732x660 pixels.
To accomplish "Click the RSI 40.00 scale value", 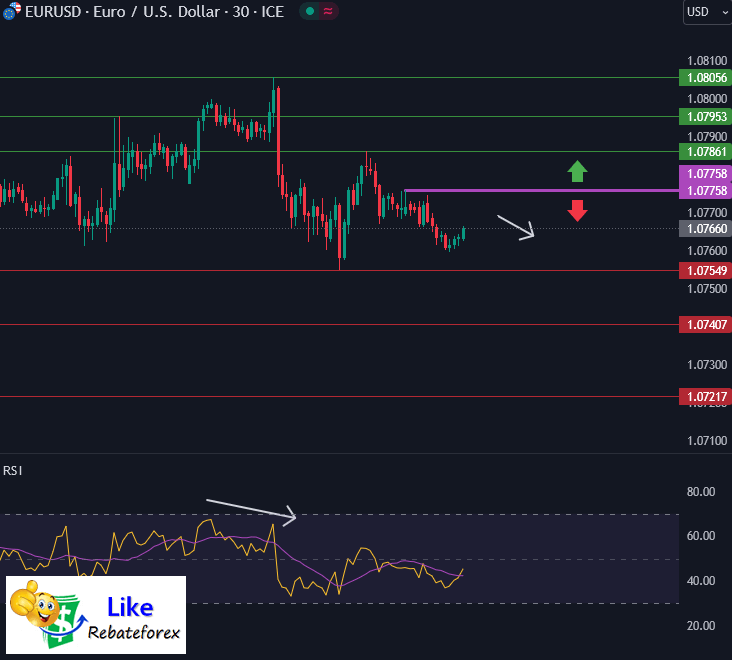I will [701, 581].
